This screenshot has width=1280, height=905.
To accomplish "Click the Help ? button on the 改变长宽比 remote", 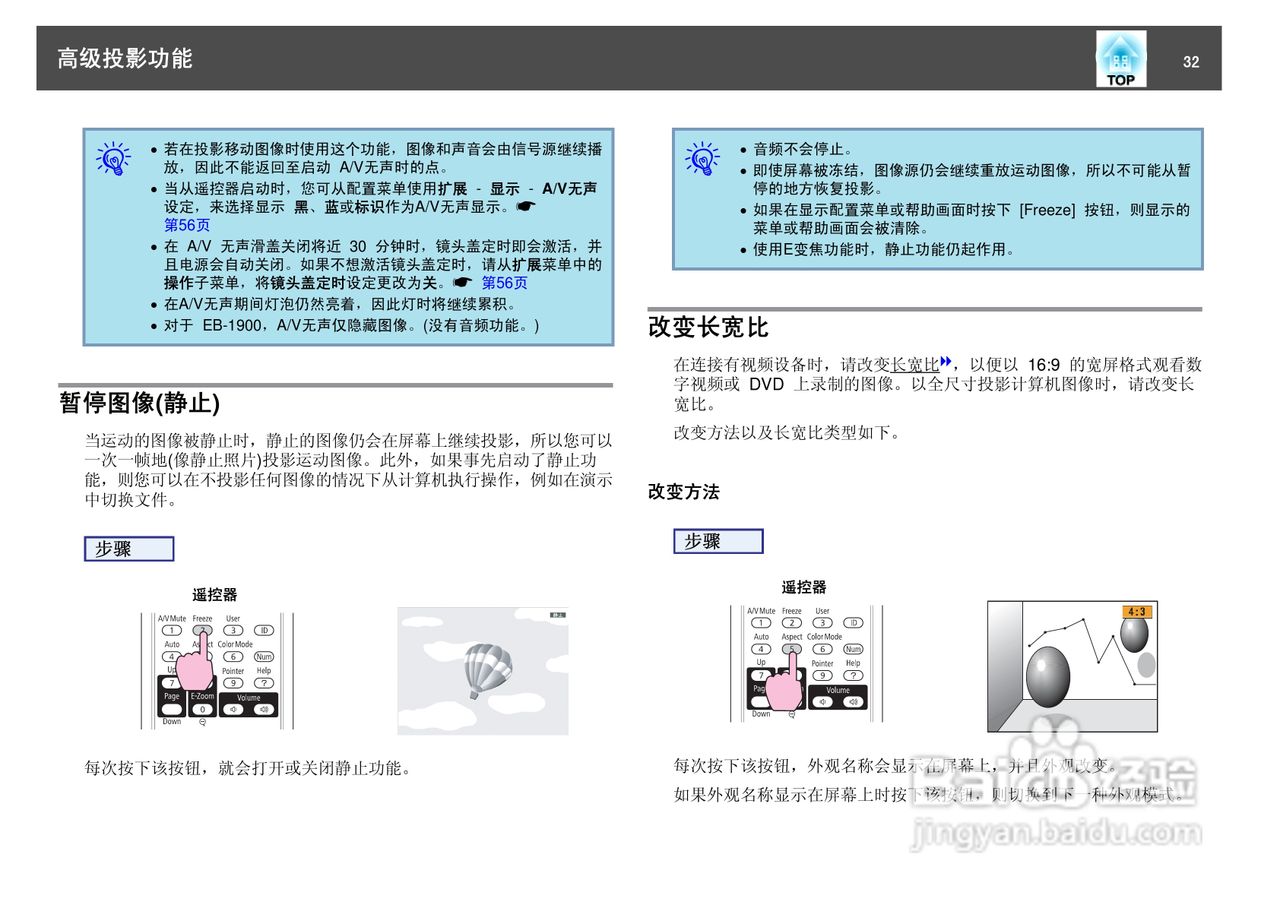I will [853, 675].
